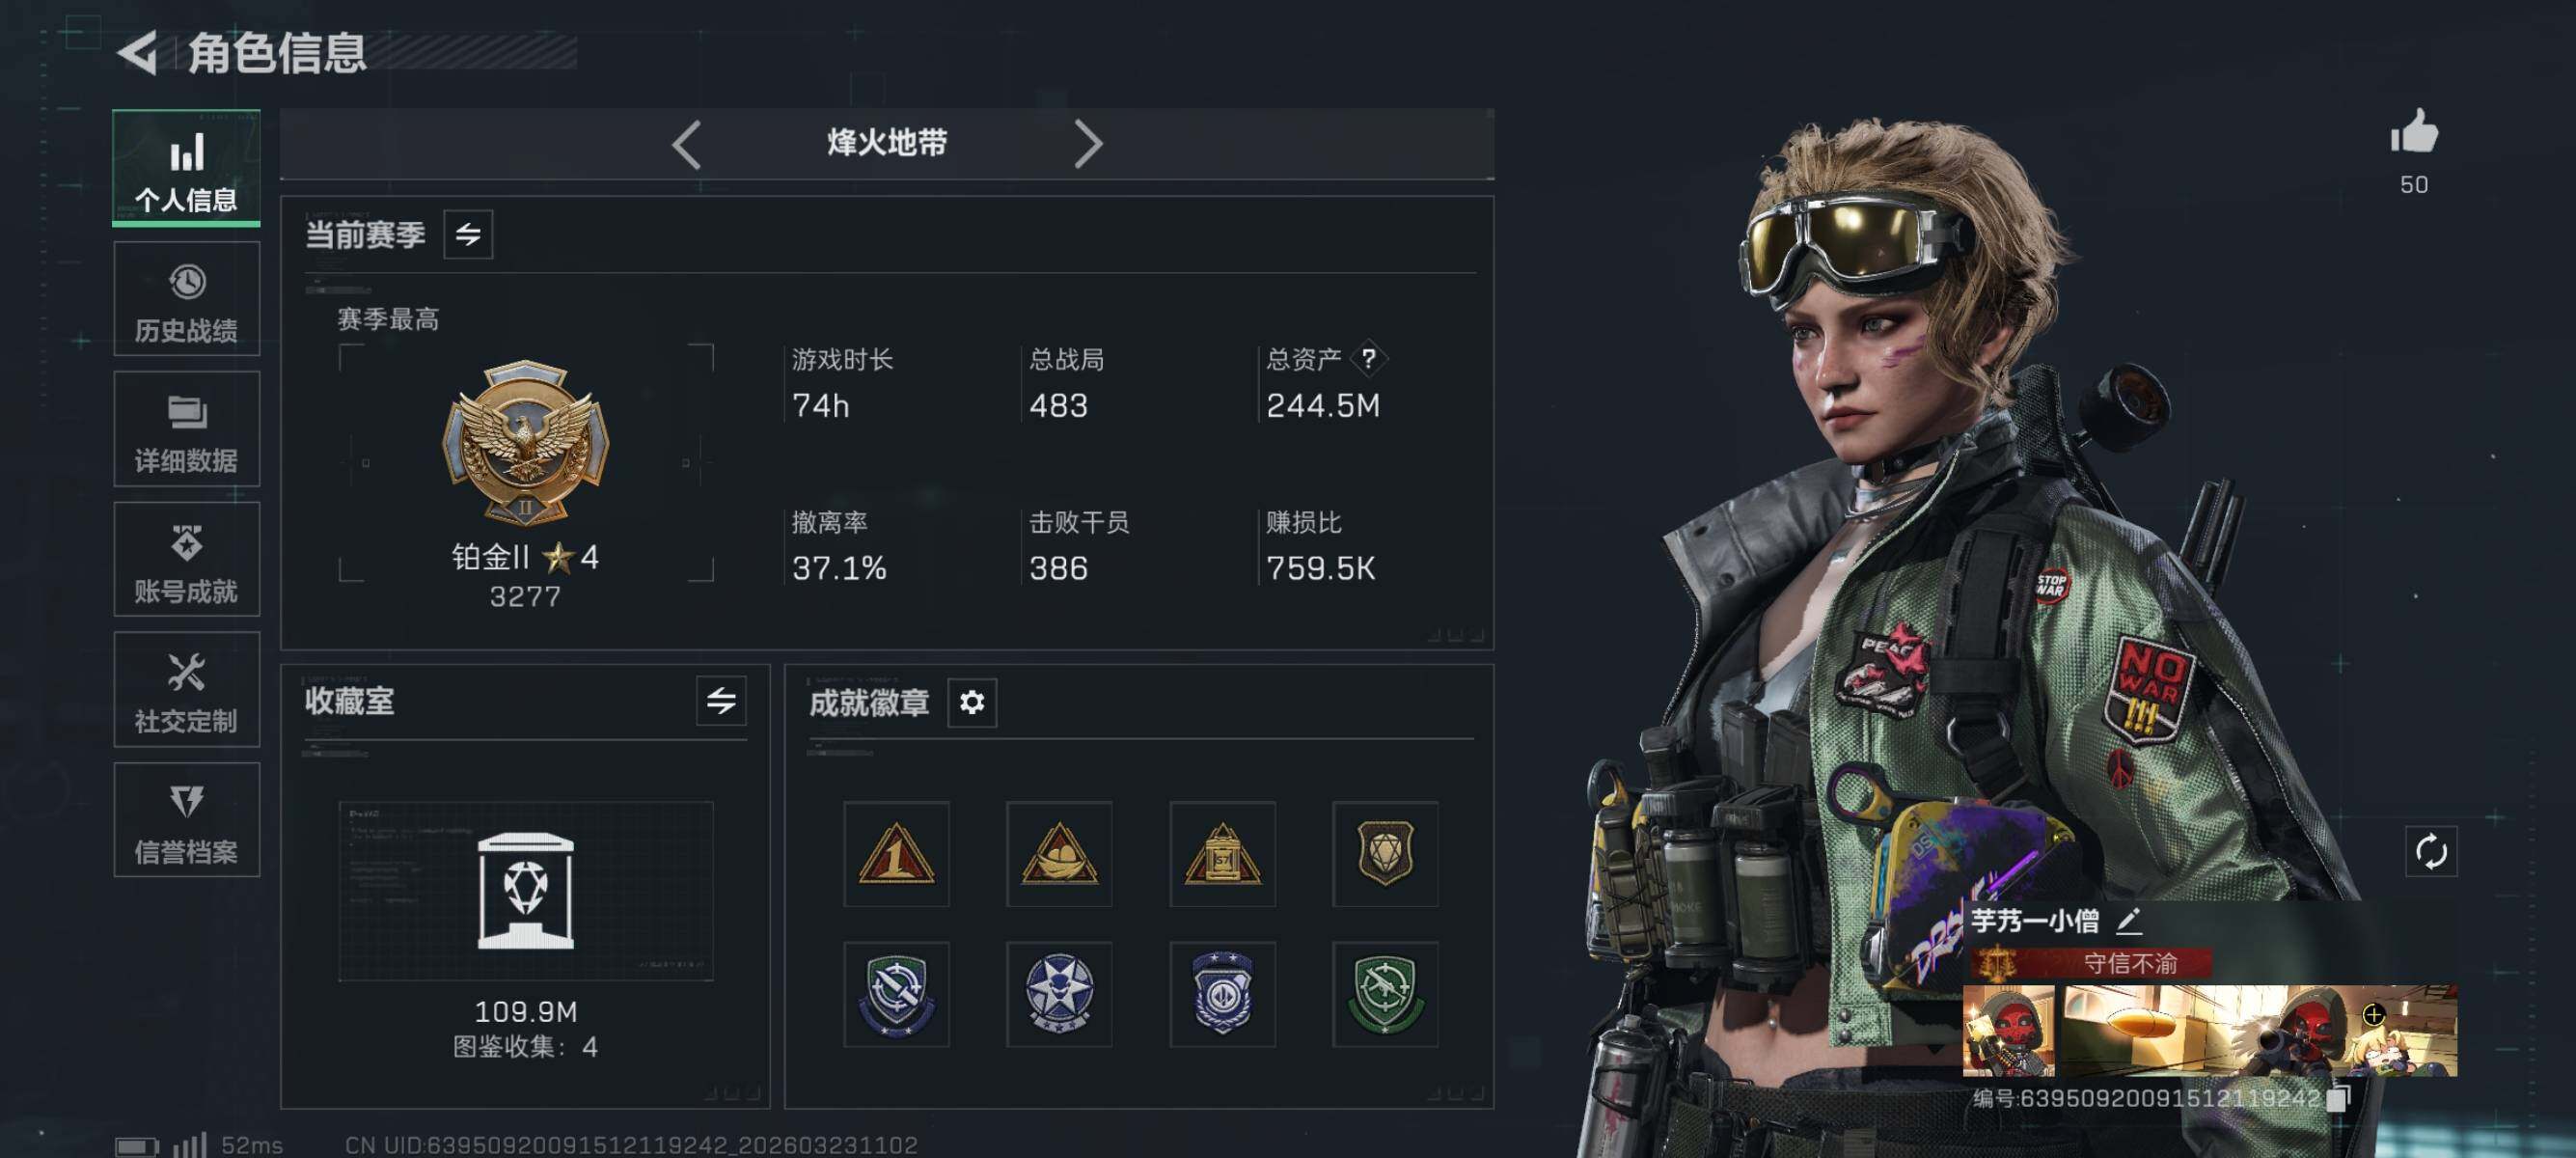The height and width of the screenshot is (1158, 2576).
Task: Select the number 1 triangle badge
Action: click(x=896, y=854)
